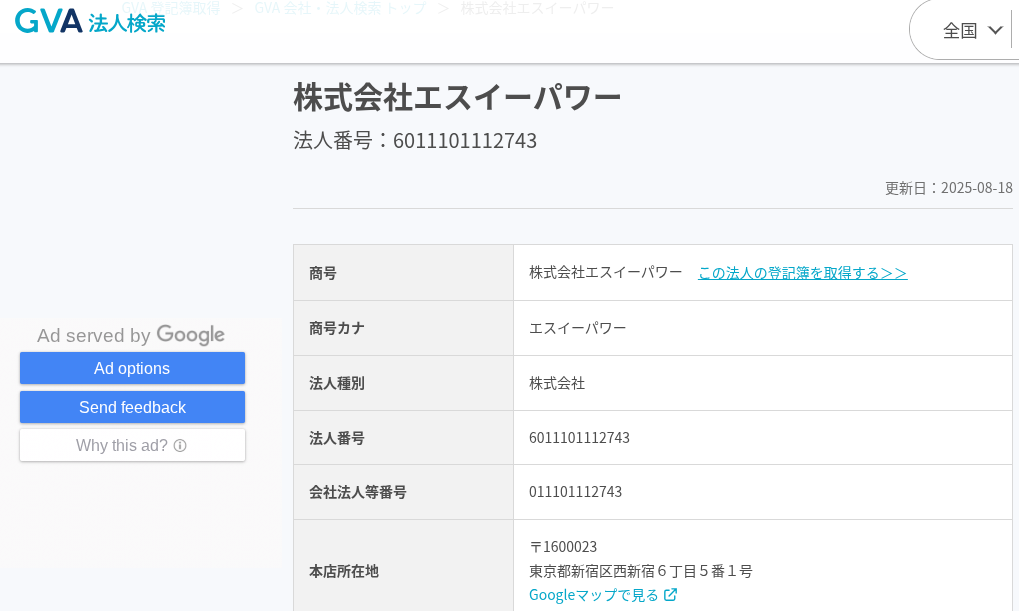This screenshot has height=611, width=1019.
Task: Select the 法人種別 row label
Action: (337, 383)
